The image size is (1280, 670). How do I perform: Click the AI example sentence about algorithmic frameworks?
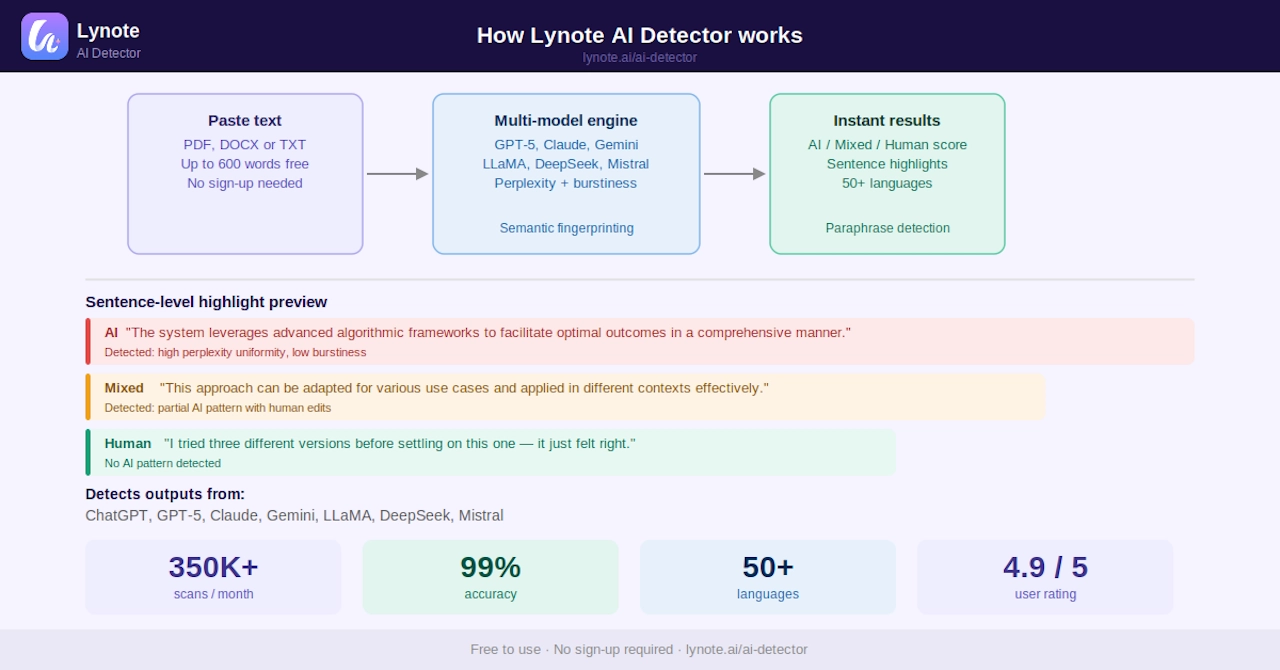(x=488, y=332)
